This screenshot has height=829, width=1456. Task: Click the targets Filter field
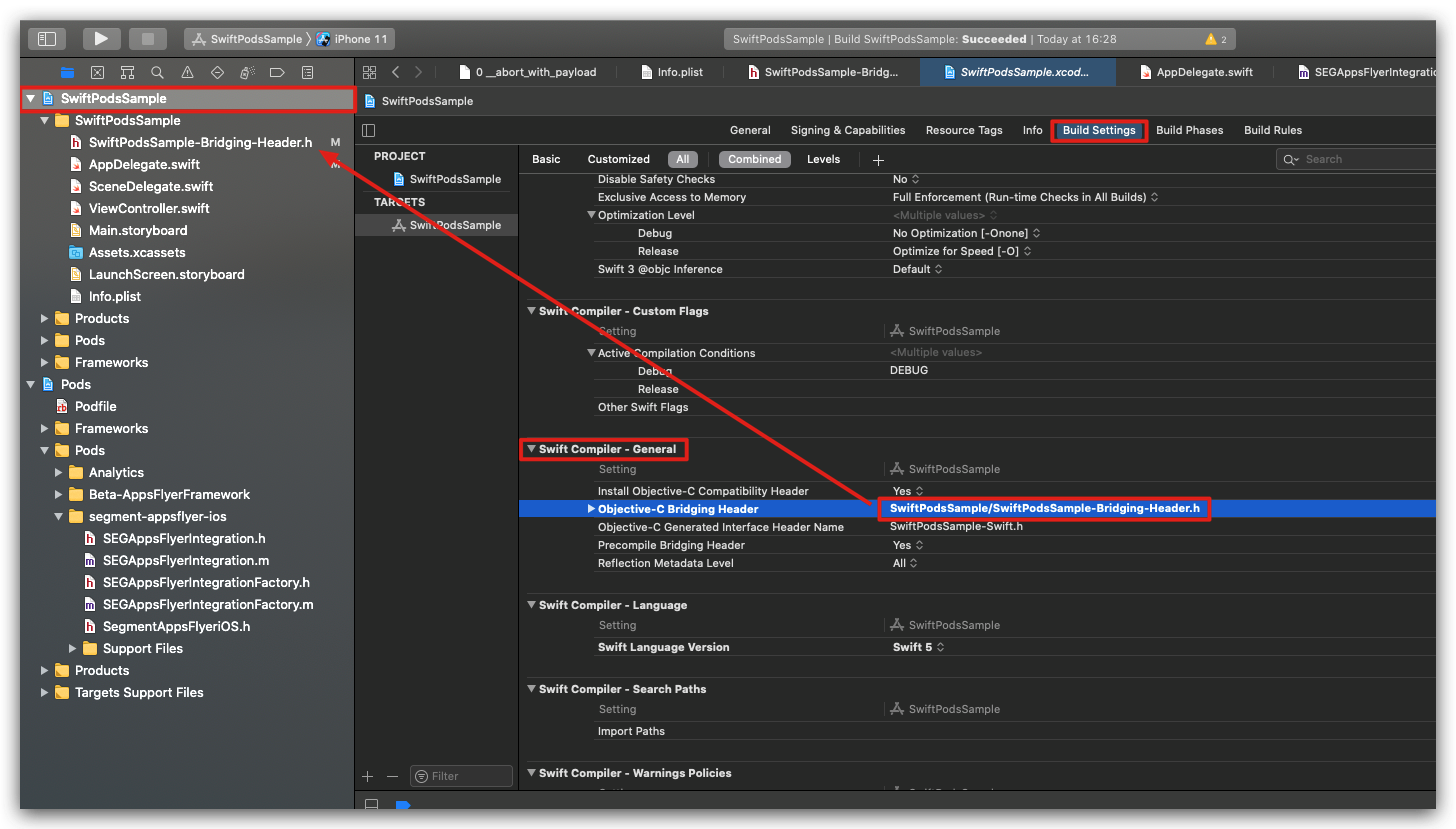tap(461, 776)
